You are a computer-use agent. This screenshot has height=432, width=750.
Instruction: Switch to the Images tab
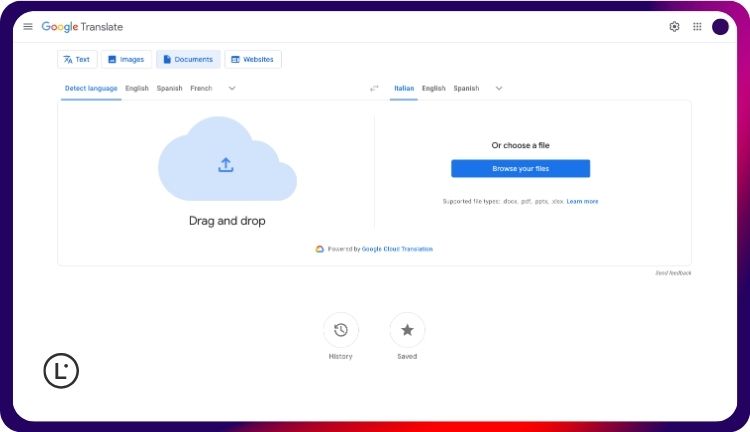pos(126,60)
